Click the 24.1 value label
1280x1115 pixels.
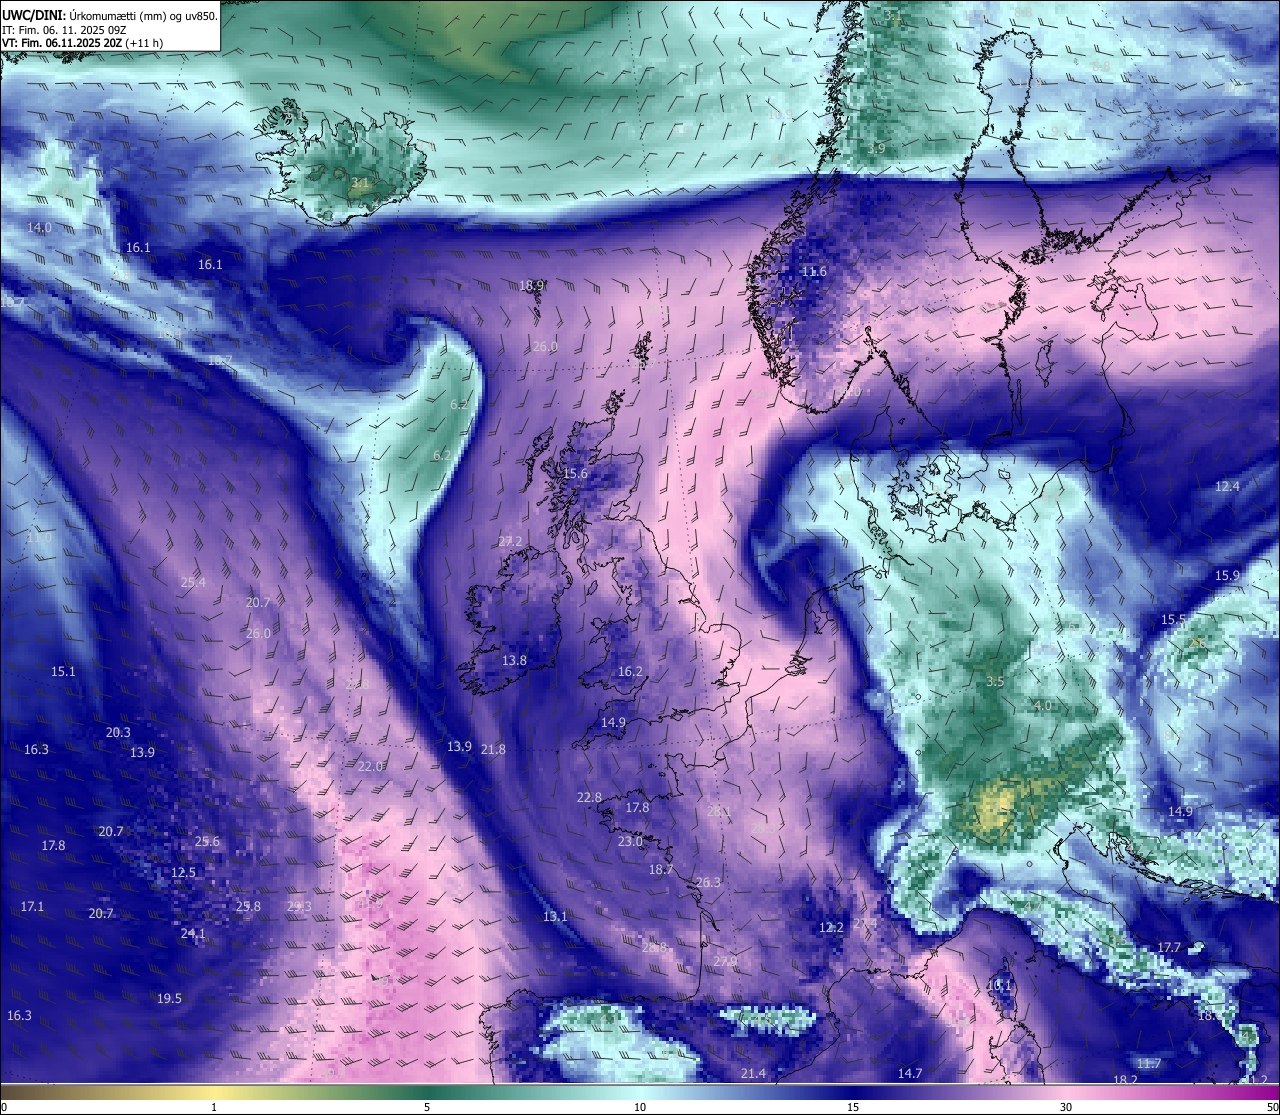click(x=193, y=934)
